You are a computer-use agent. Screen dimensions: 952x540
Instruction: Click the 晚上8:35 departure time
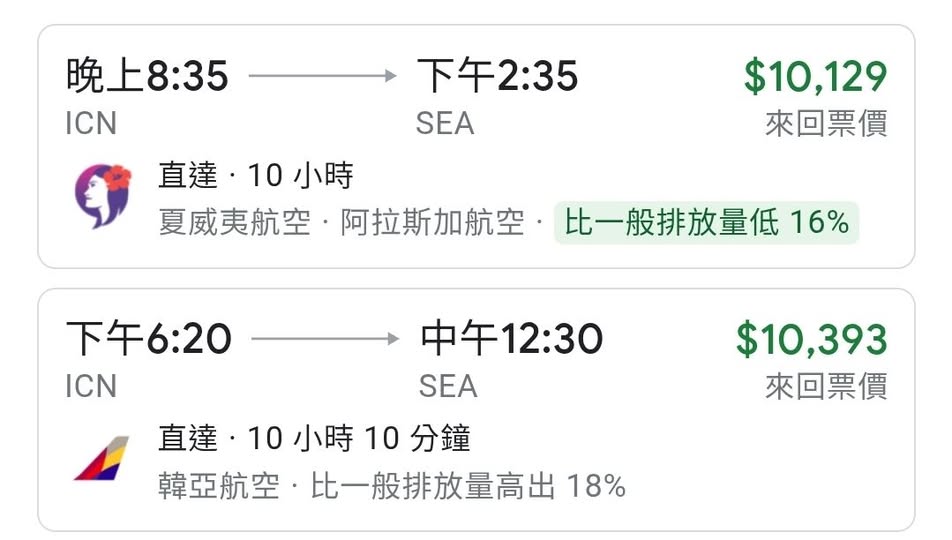tap(147, 76)
